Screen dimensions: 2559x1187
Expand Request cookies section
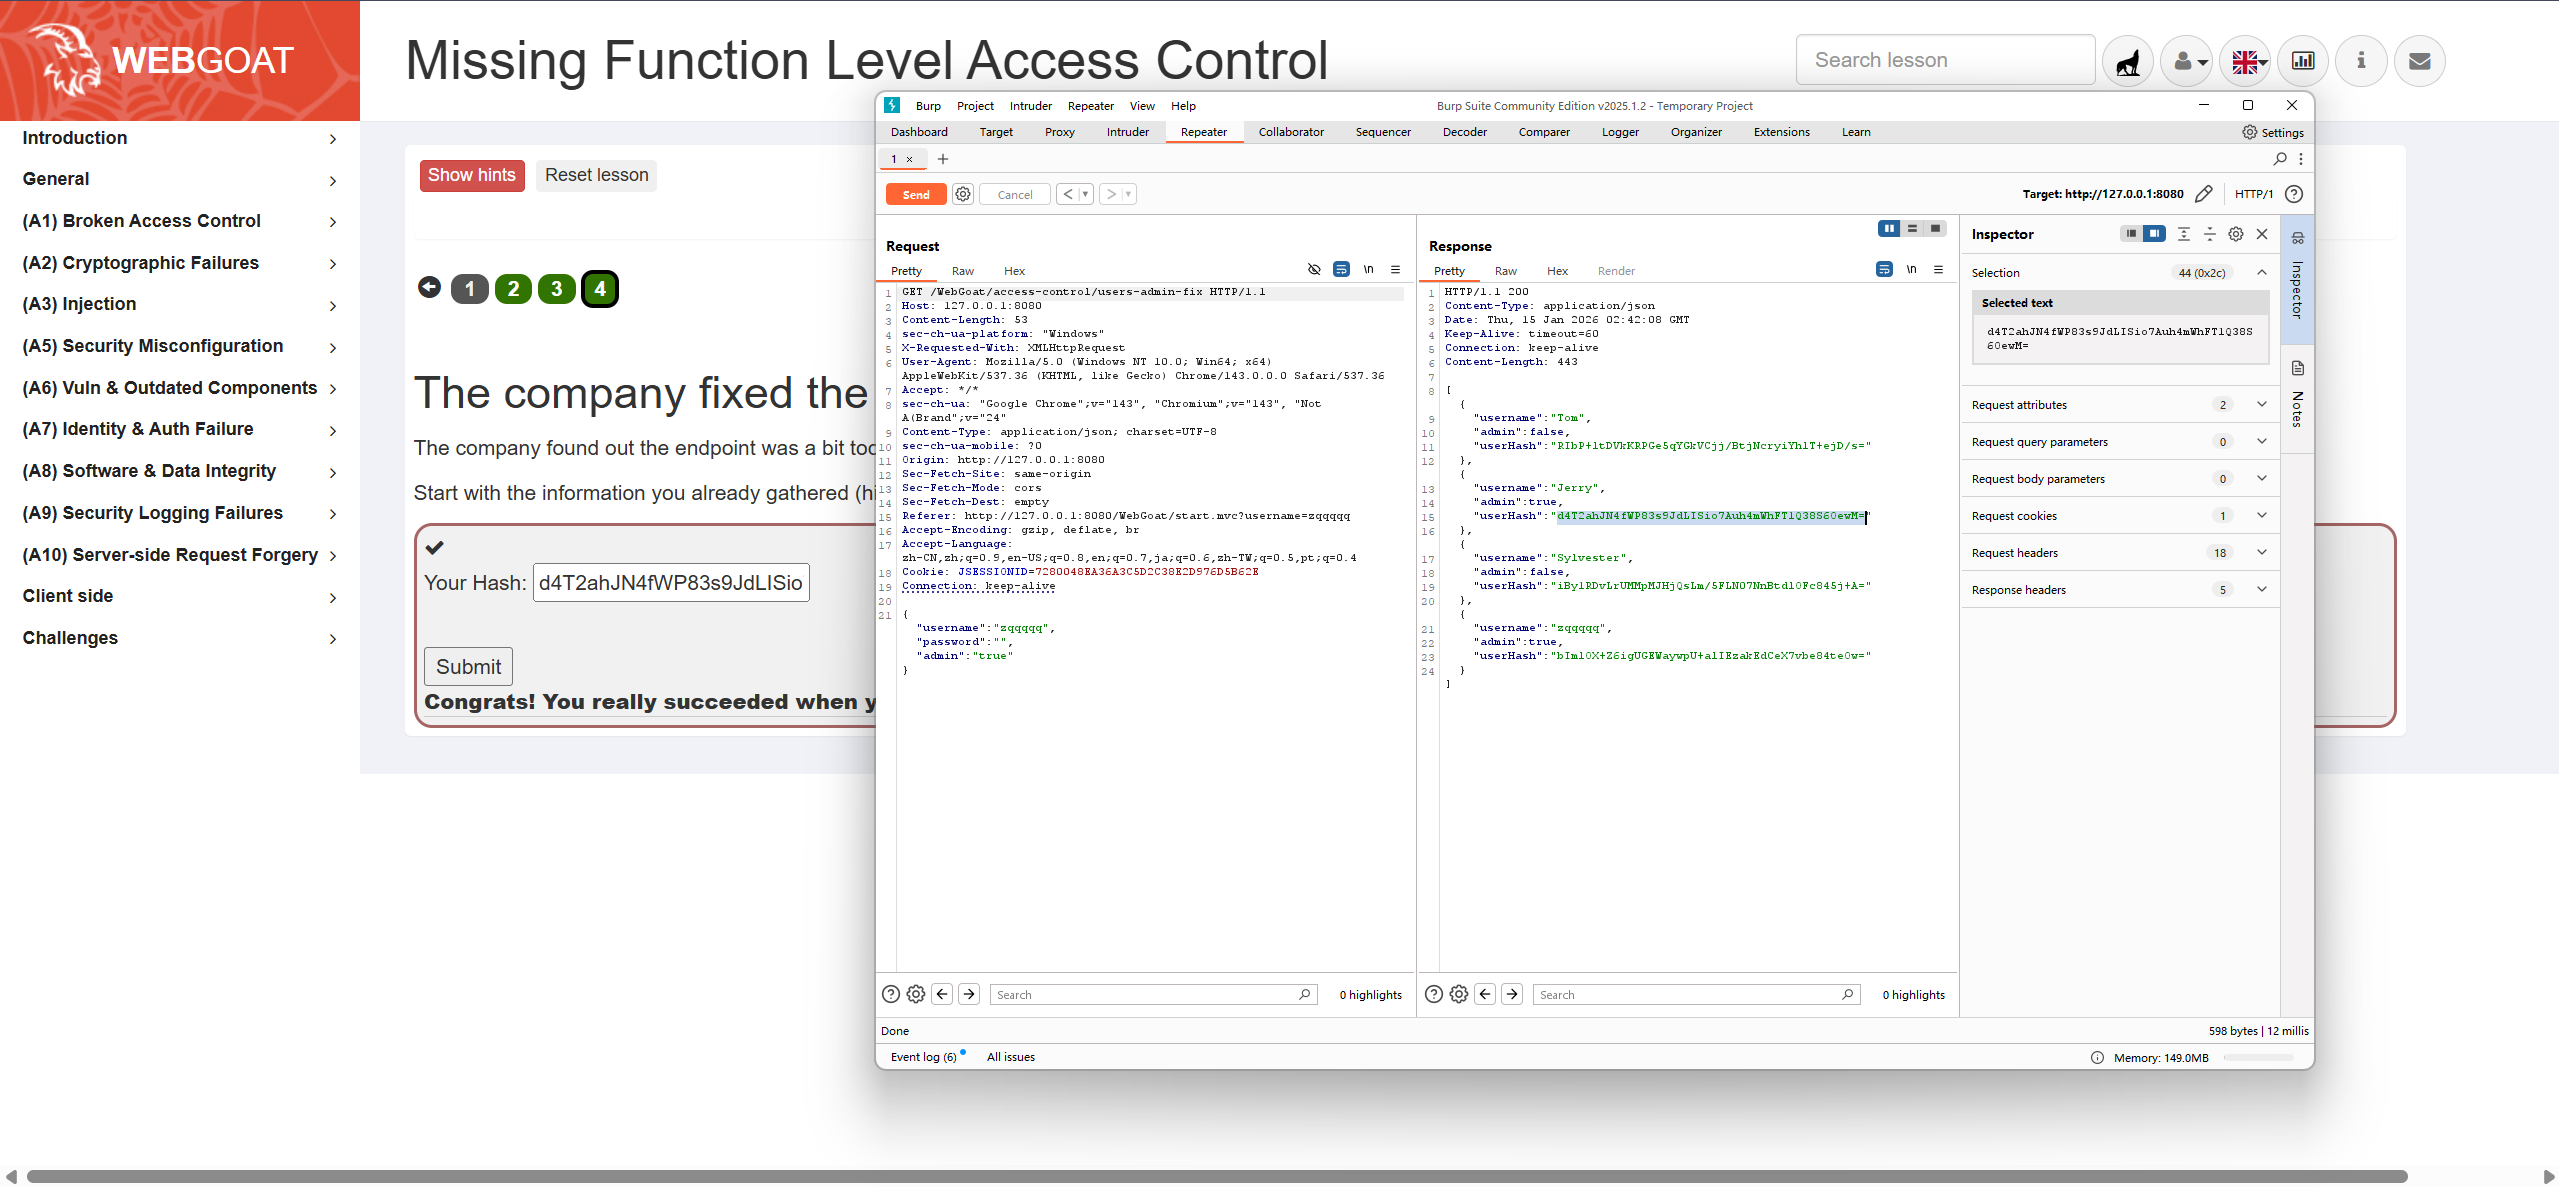pos(2261,515)
